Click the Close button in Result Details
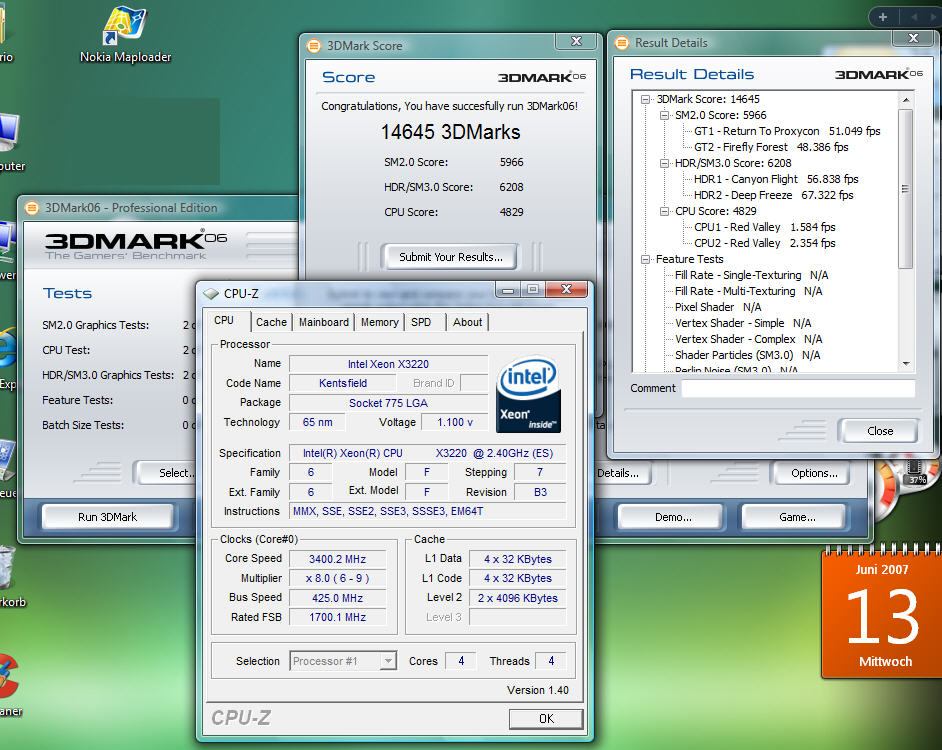942x750 pixels. pyautogui.click(x=880, y=431)
